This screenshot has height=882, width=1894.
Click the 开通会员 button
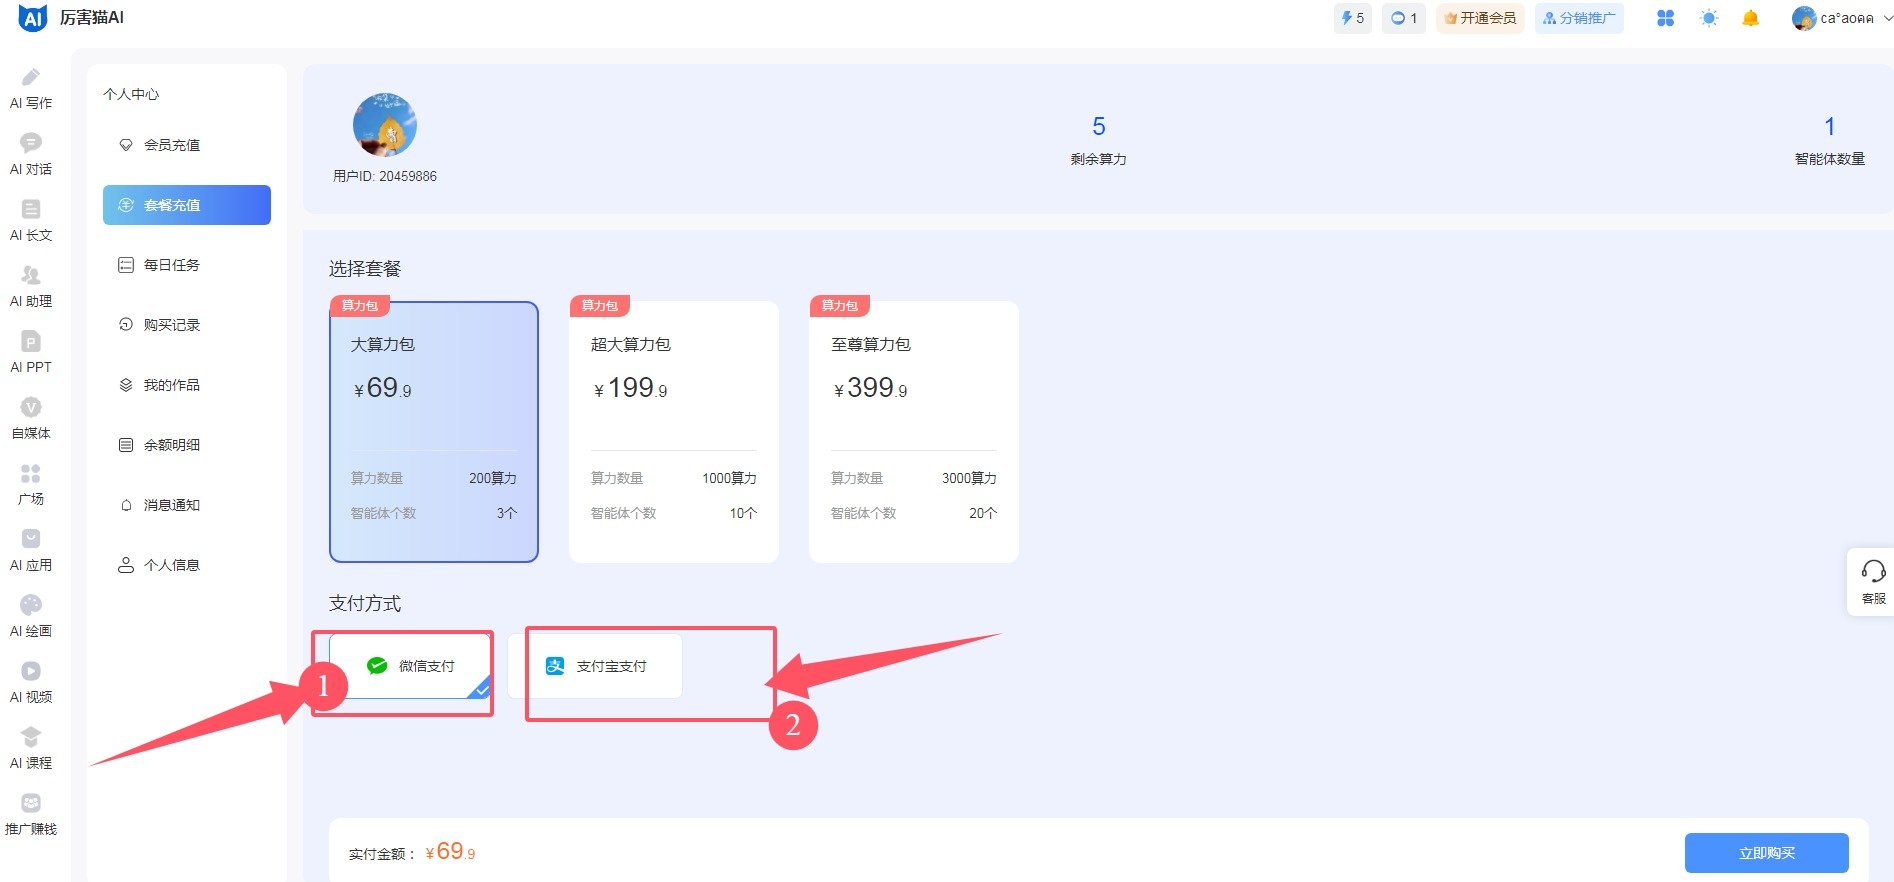coord(1480,18)
